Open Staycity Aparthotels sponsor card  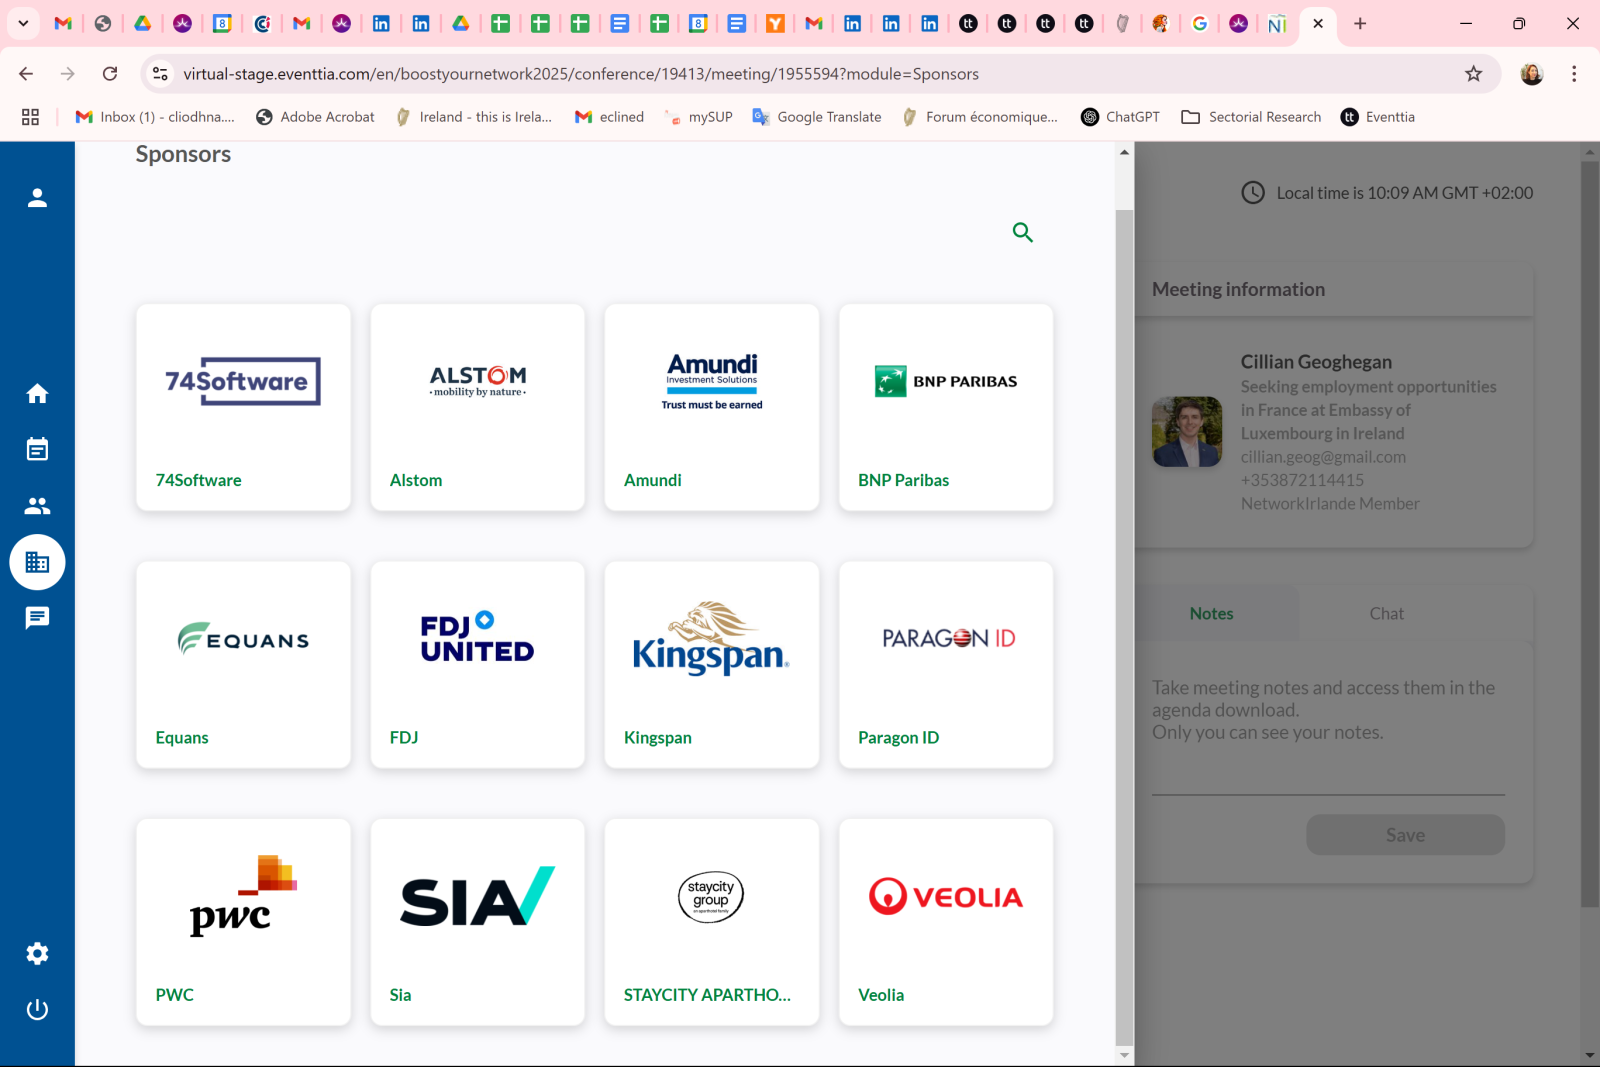tap(712, 922)
